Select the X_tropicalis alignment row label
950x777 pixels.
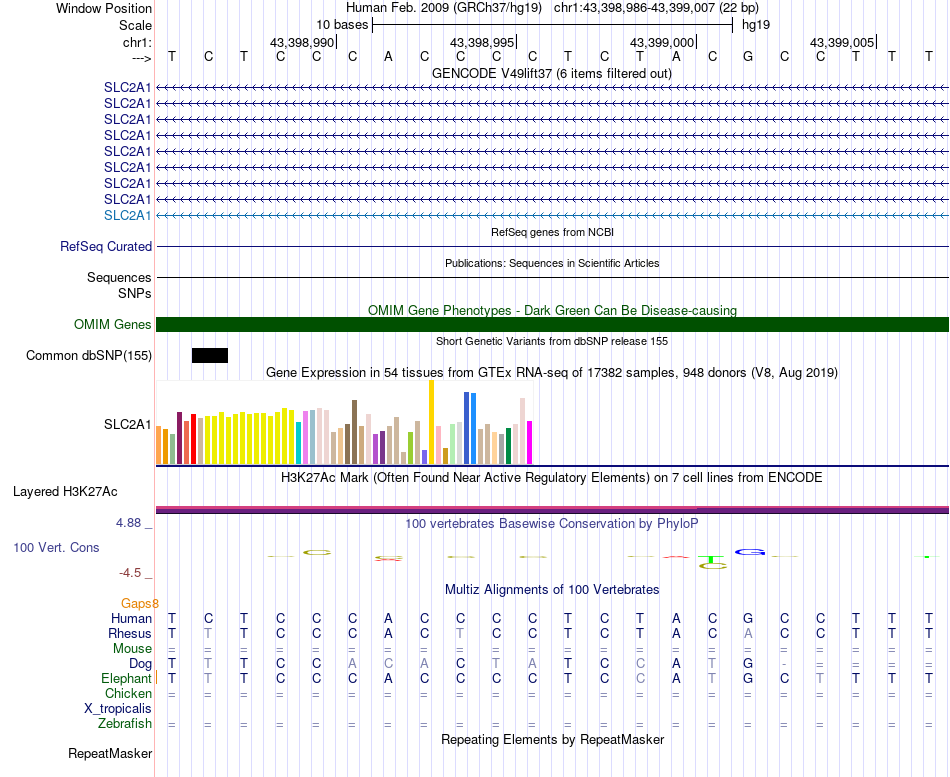(118, 709)
